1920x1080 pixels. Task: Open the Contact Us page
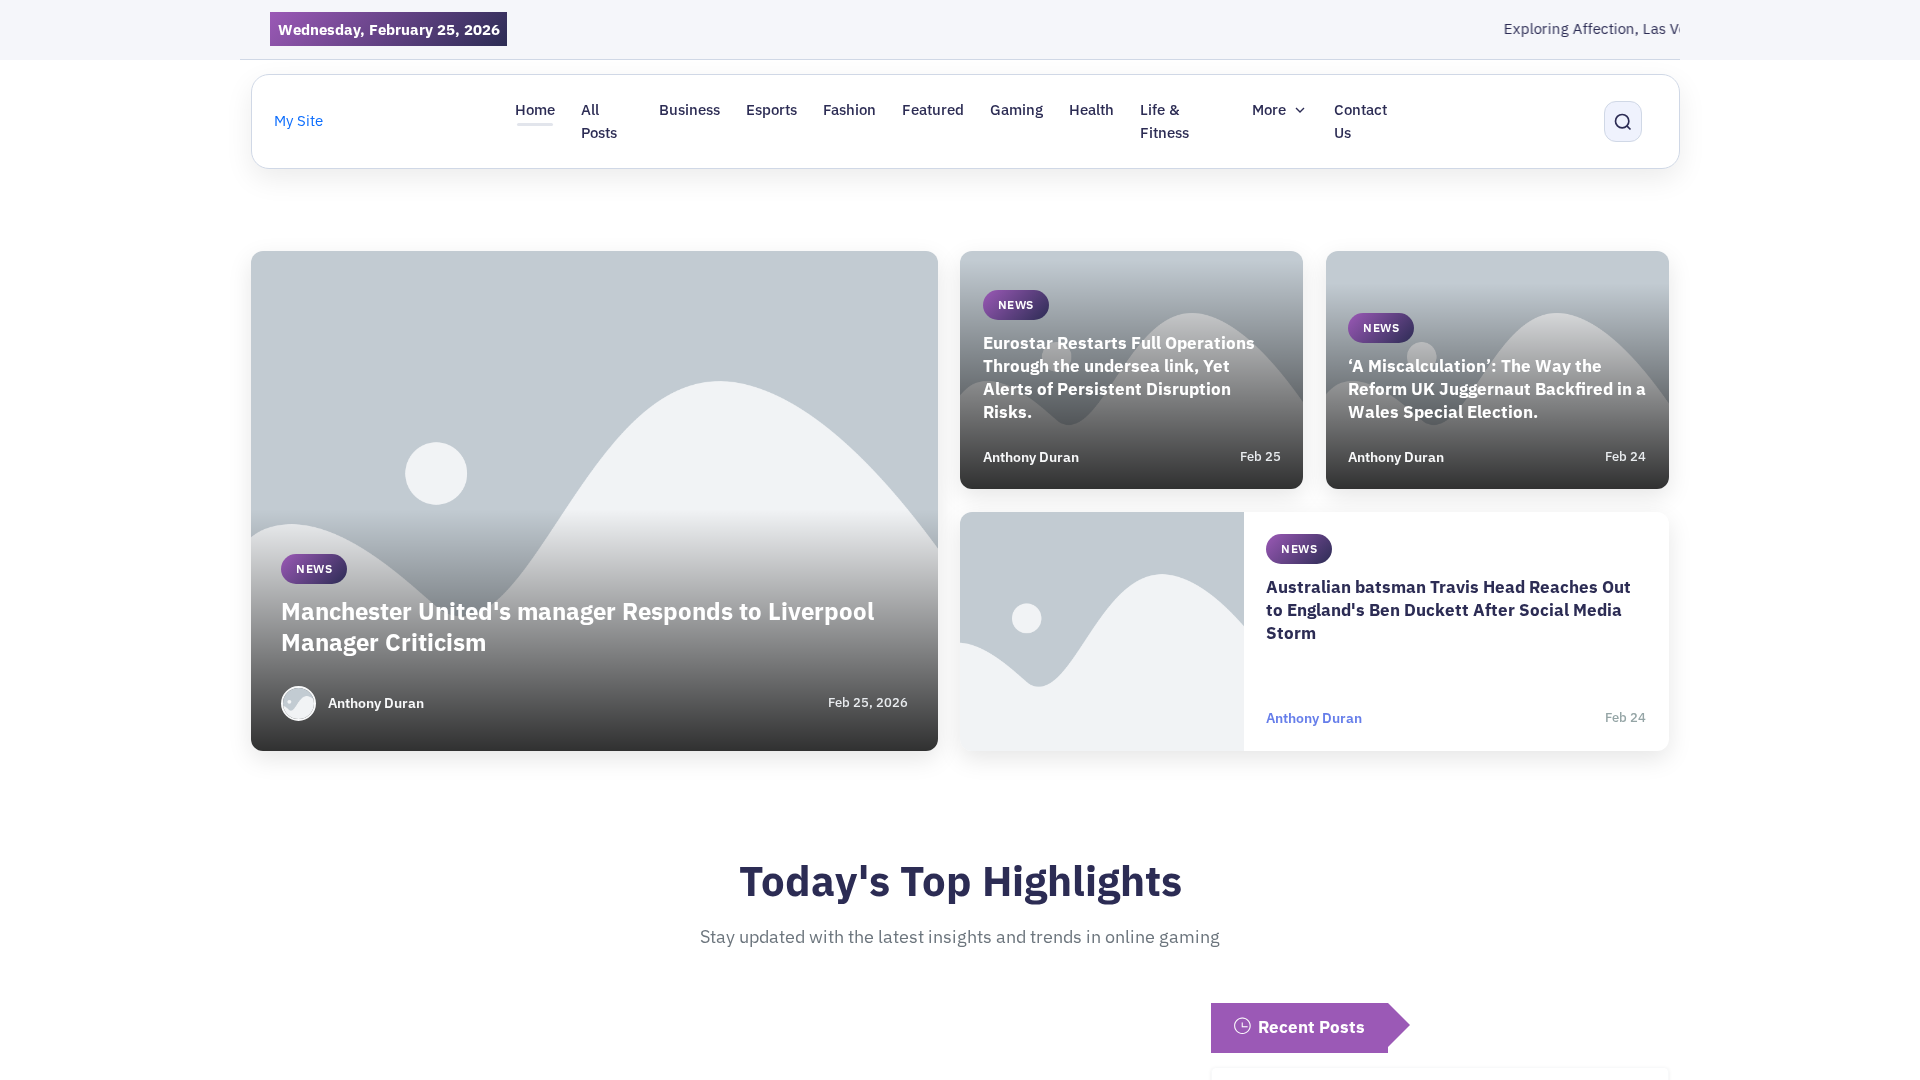pos(1360,121)
